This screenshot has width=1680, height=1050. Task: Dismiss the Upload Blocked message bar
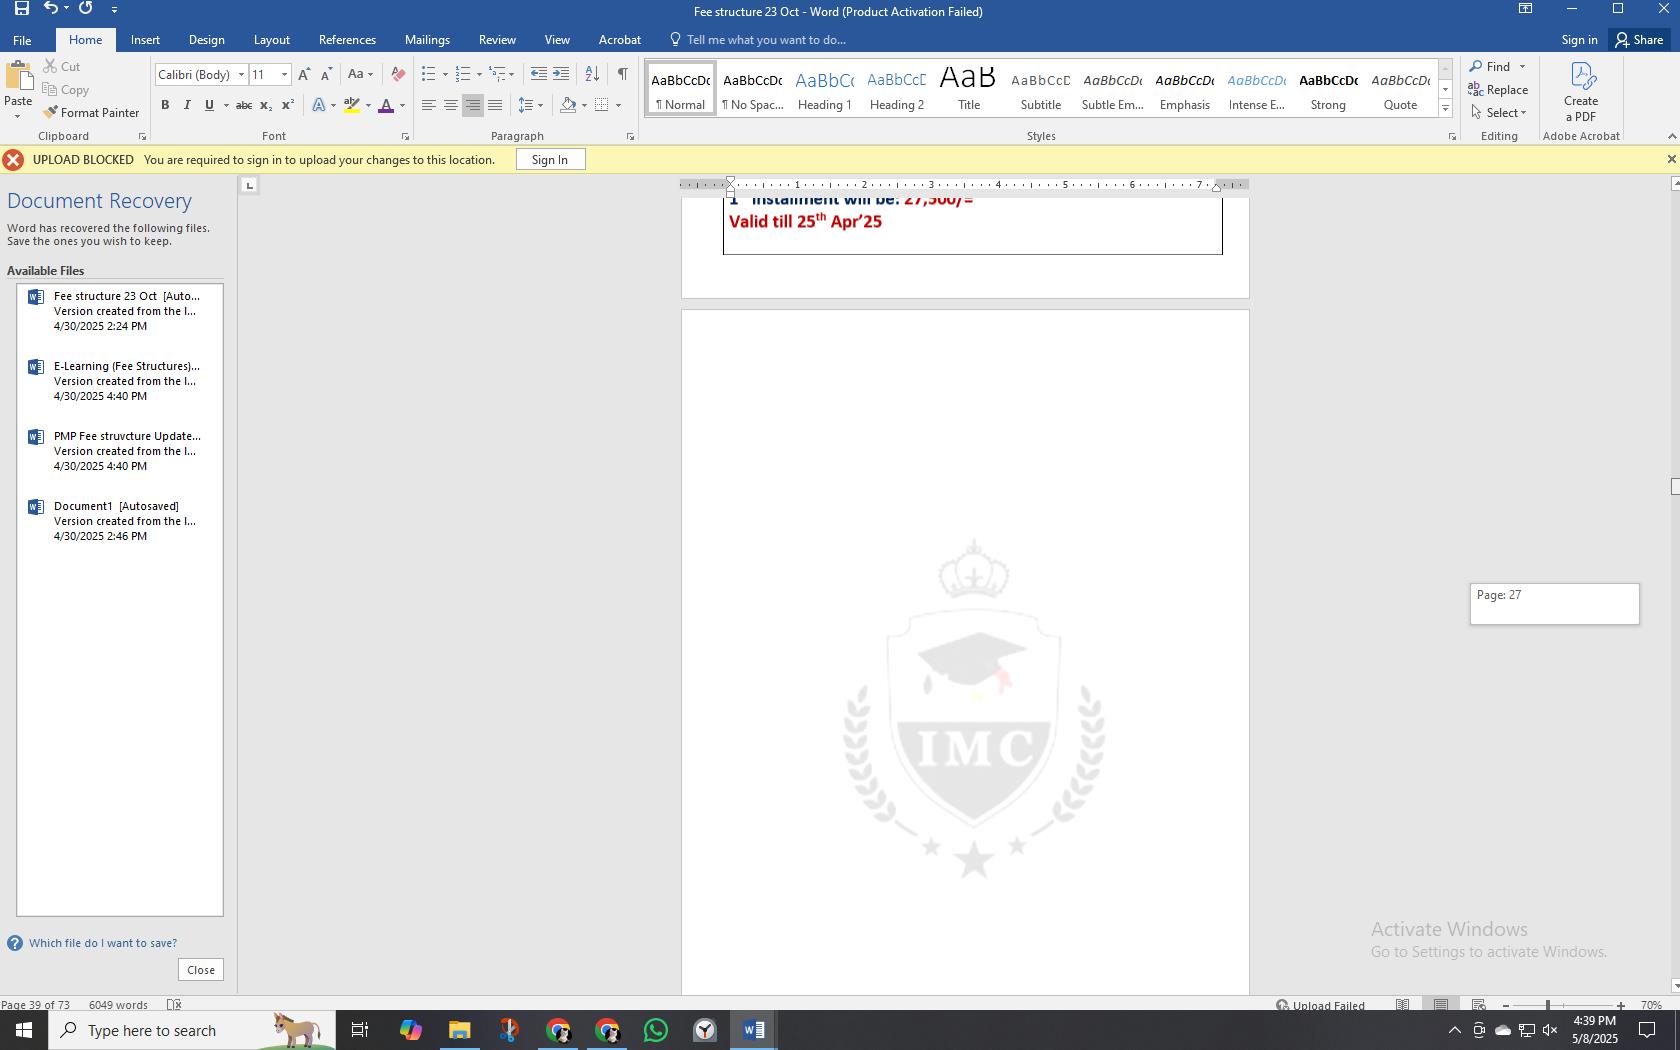1670,160
